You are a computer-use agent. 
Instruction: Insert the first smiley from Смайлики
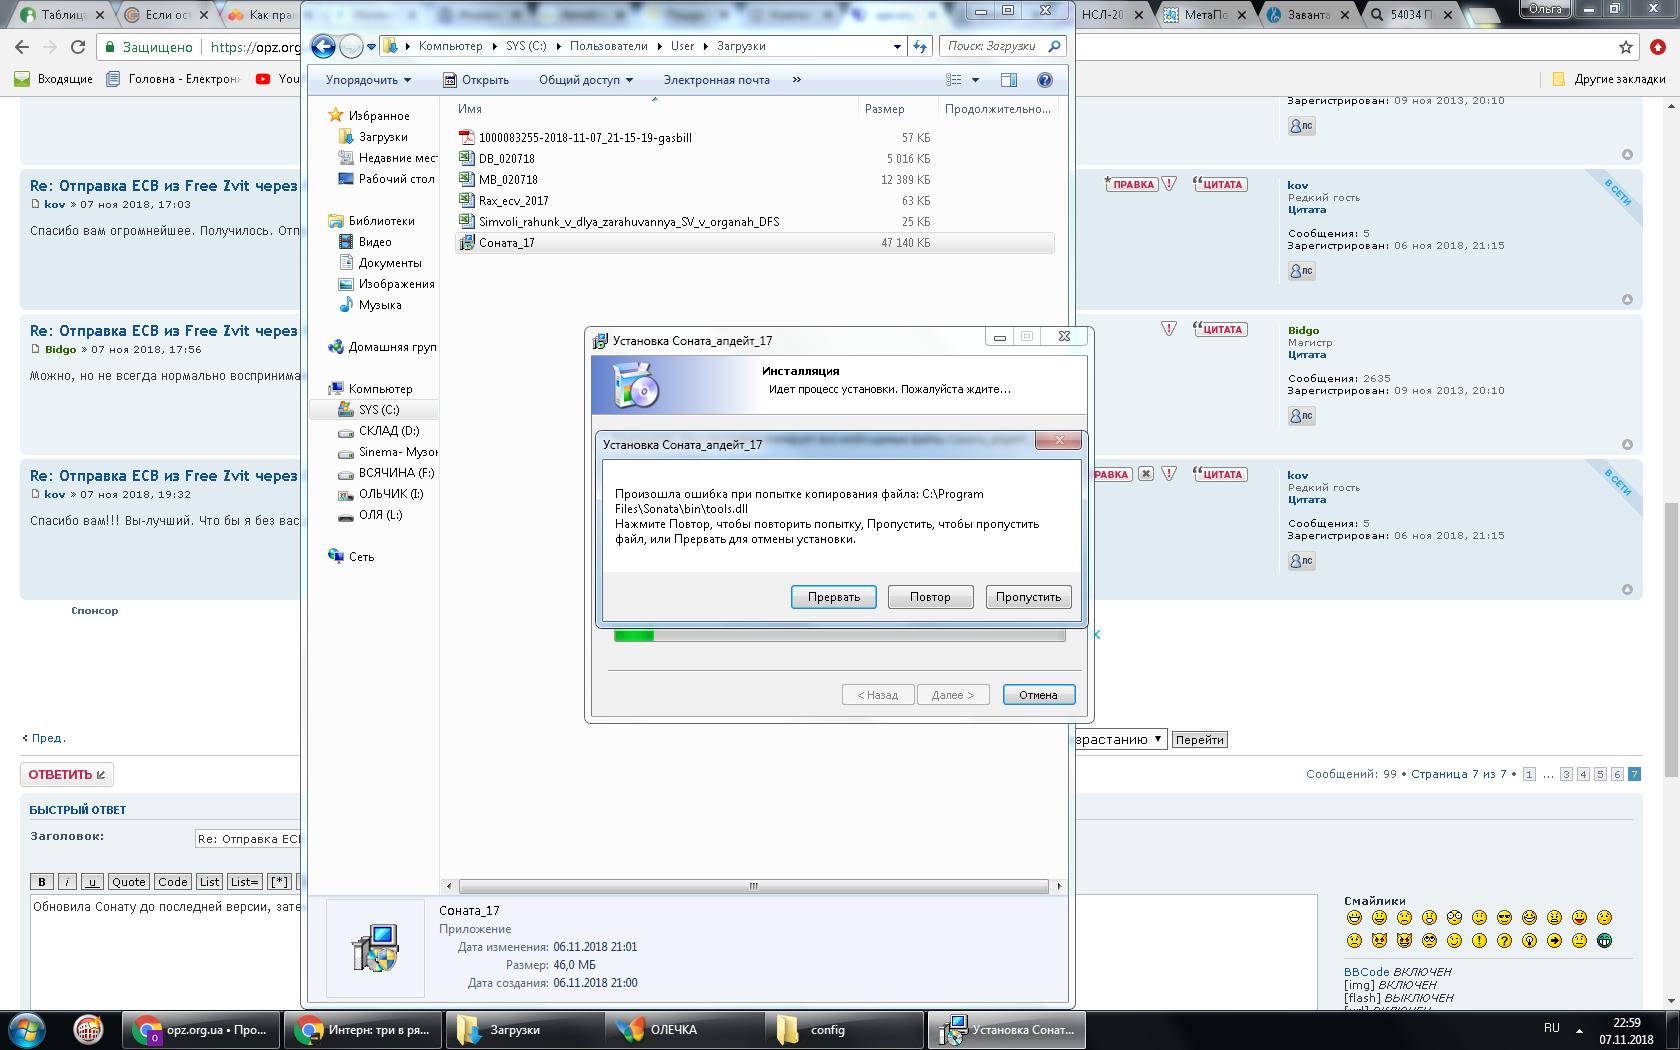coord(1354,918)
